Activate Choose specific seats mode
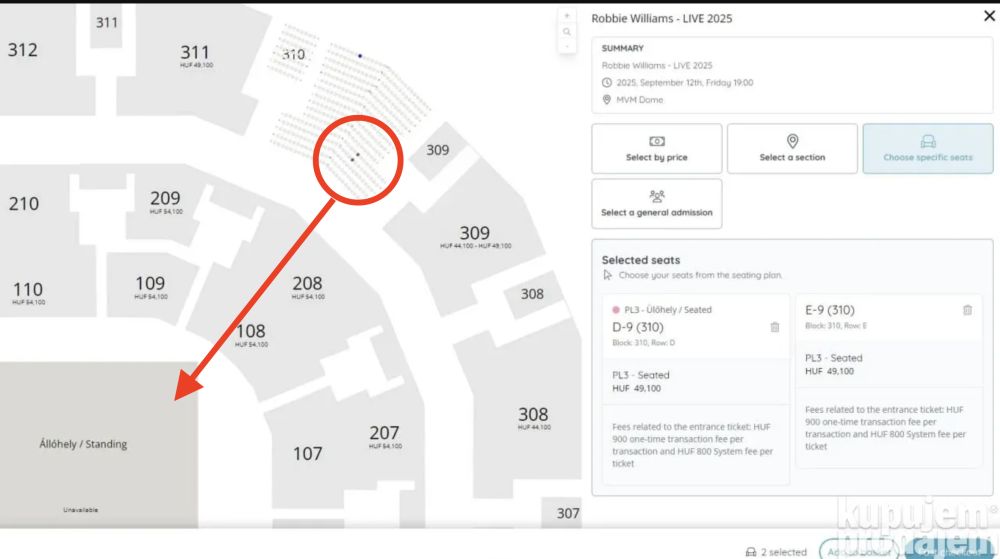The height and width of the screenshot is (559, 1000). coord(927,149)
